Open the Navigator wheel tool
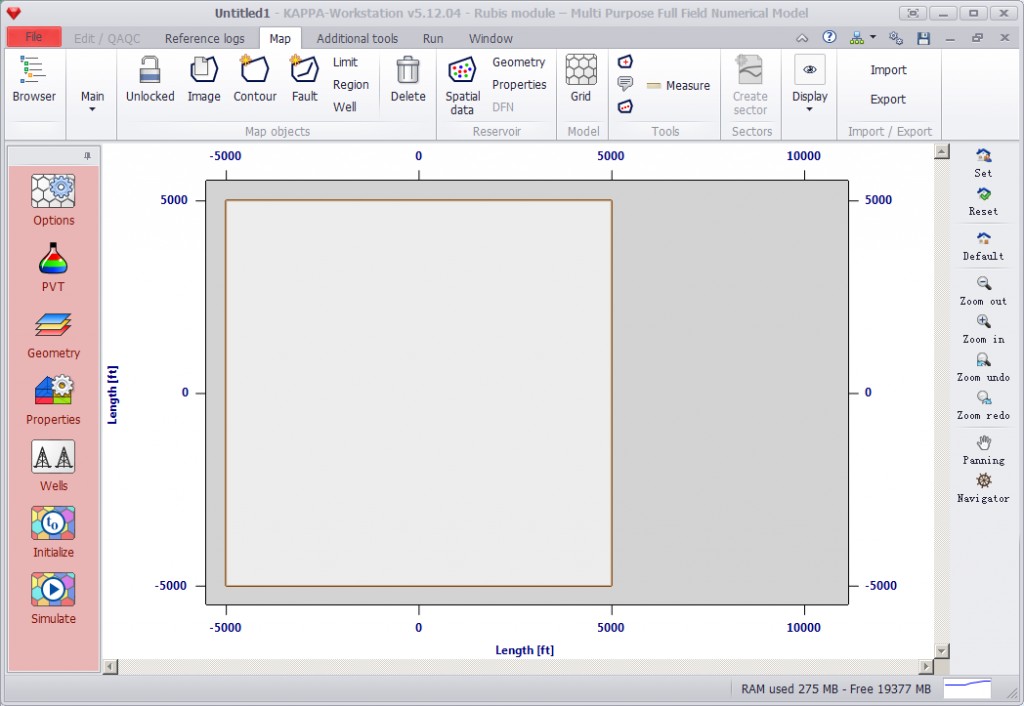This screenshot has height=706, width=1024. (984, 481)
